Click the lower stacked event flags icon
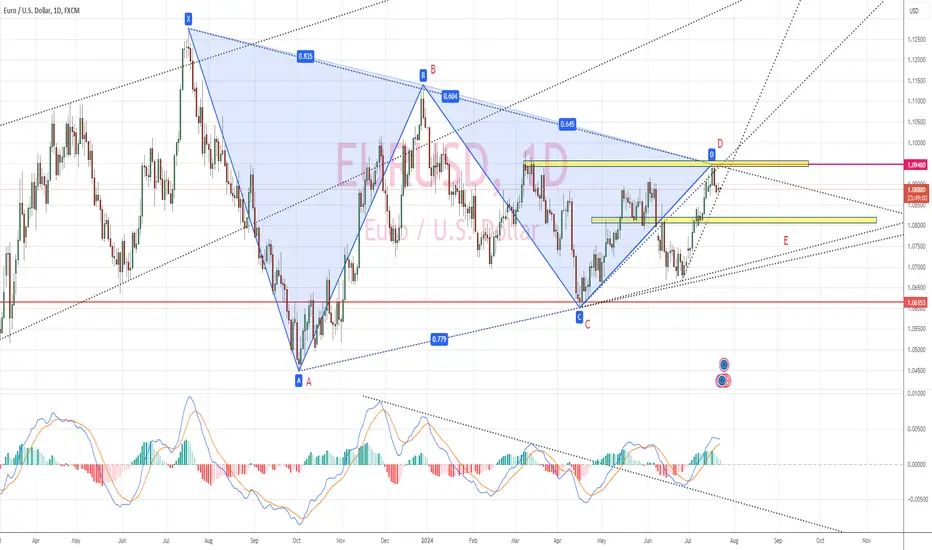This screenshot has height=550, width=932. click(723, 380)
